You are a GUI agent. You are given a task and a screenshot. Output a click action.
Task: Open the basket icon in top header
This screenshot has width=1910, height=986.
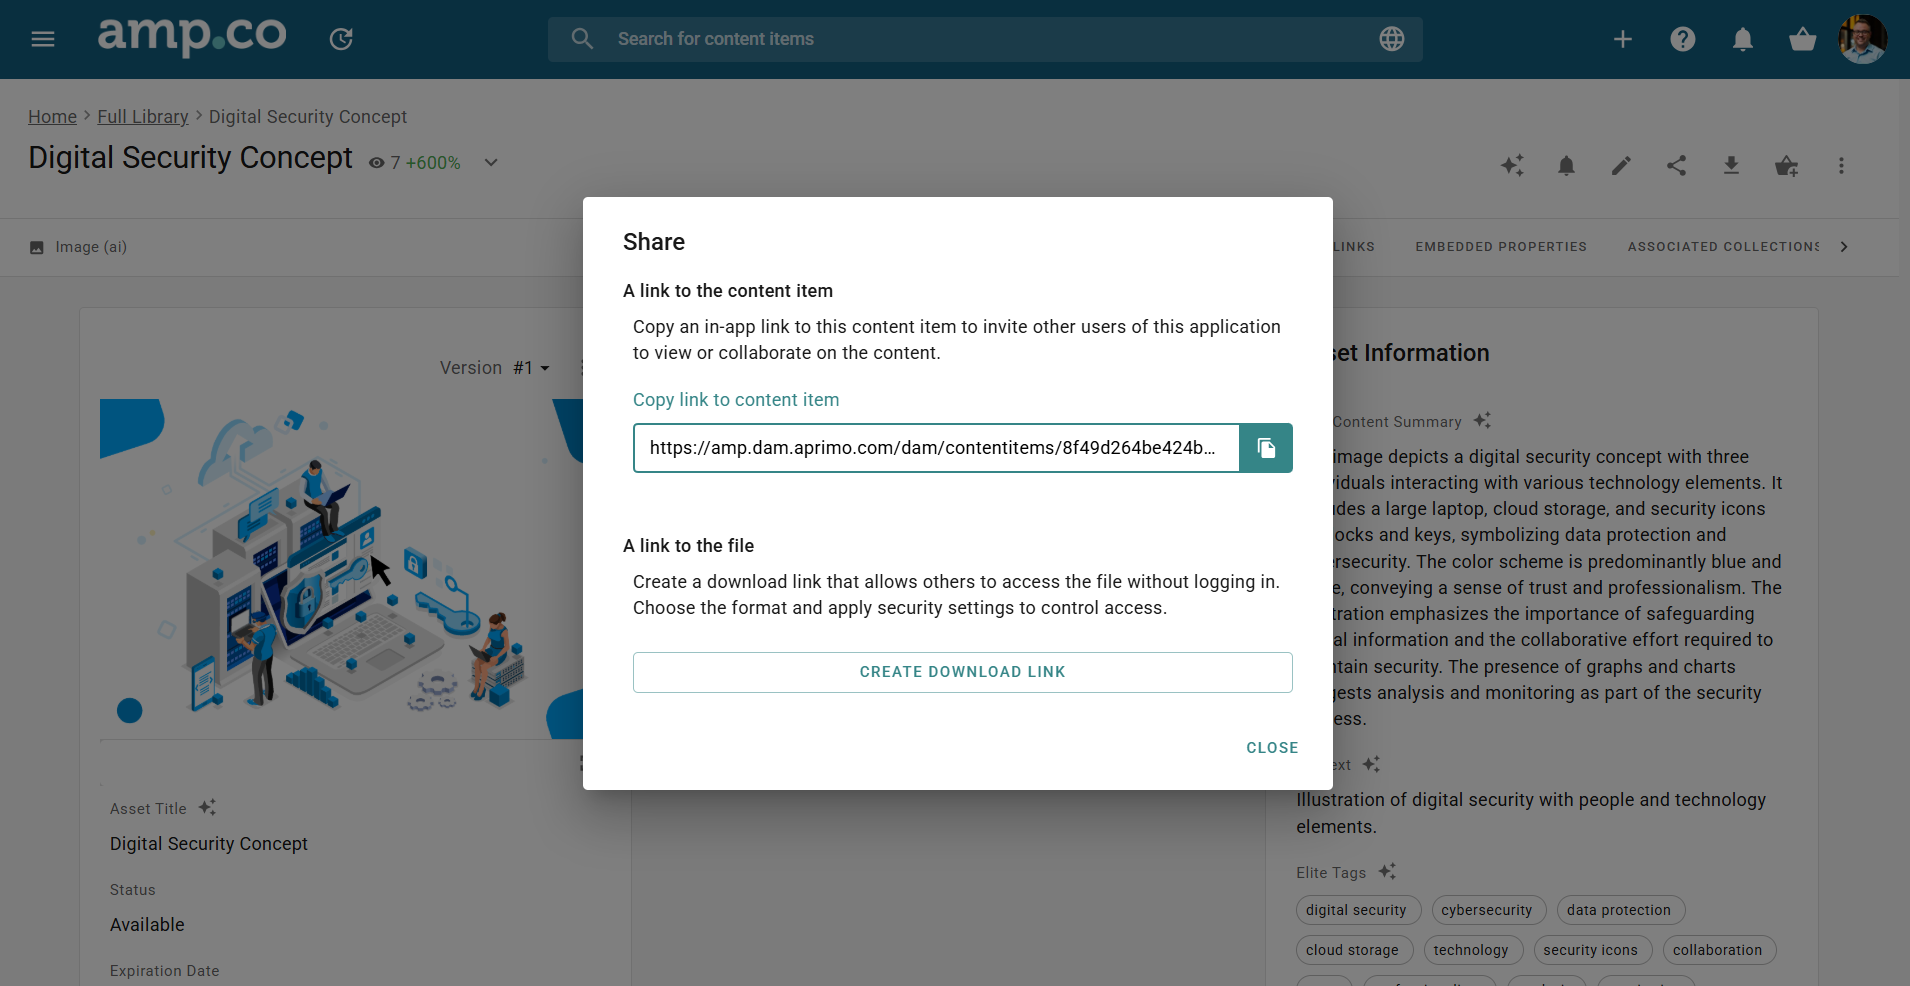pyautogui.click(x=1803, y=39)
